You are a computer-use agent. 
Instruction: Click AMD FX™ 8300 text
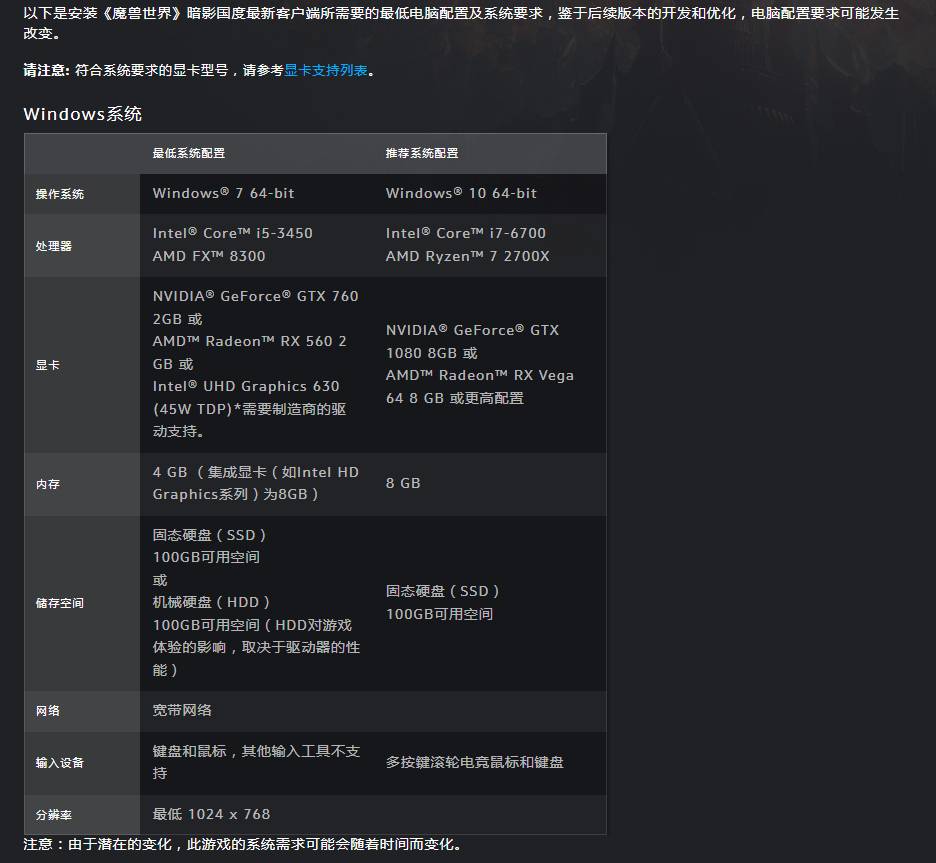point(209,256)
